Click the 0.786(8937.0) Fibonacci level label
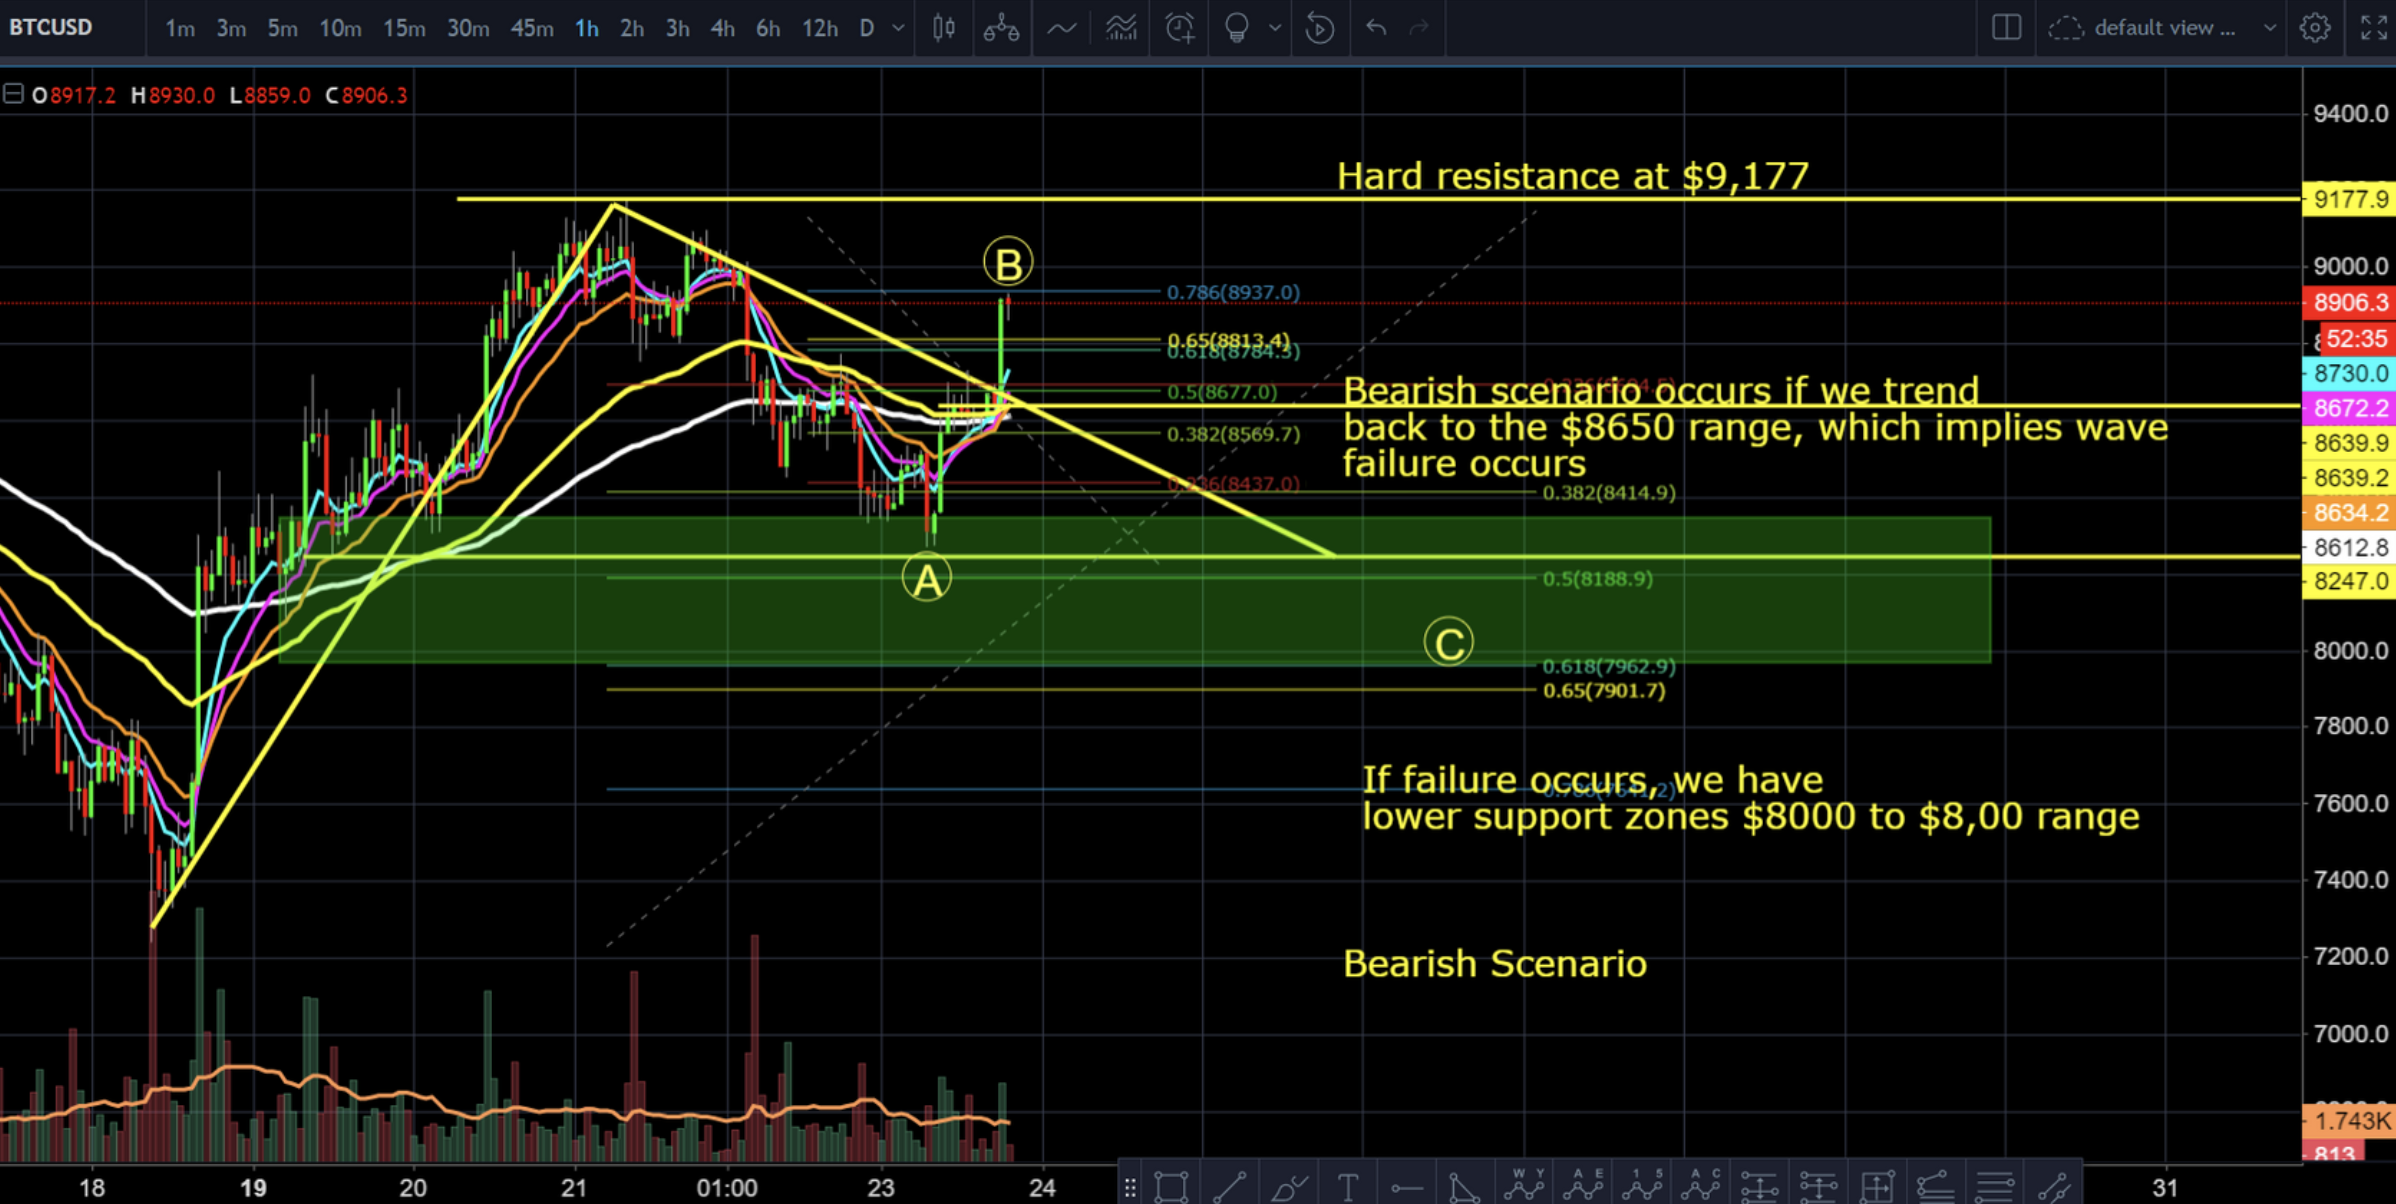Screen dimensions: 2396x1204 click(1234, 292)
